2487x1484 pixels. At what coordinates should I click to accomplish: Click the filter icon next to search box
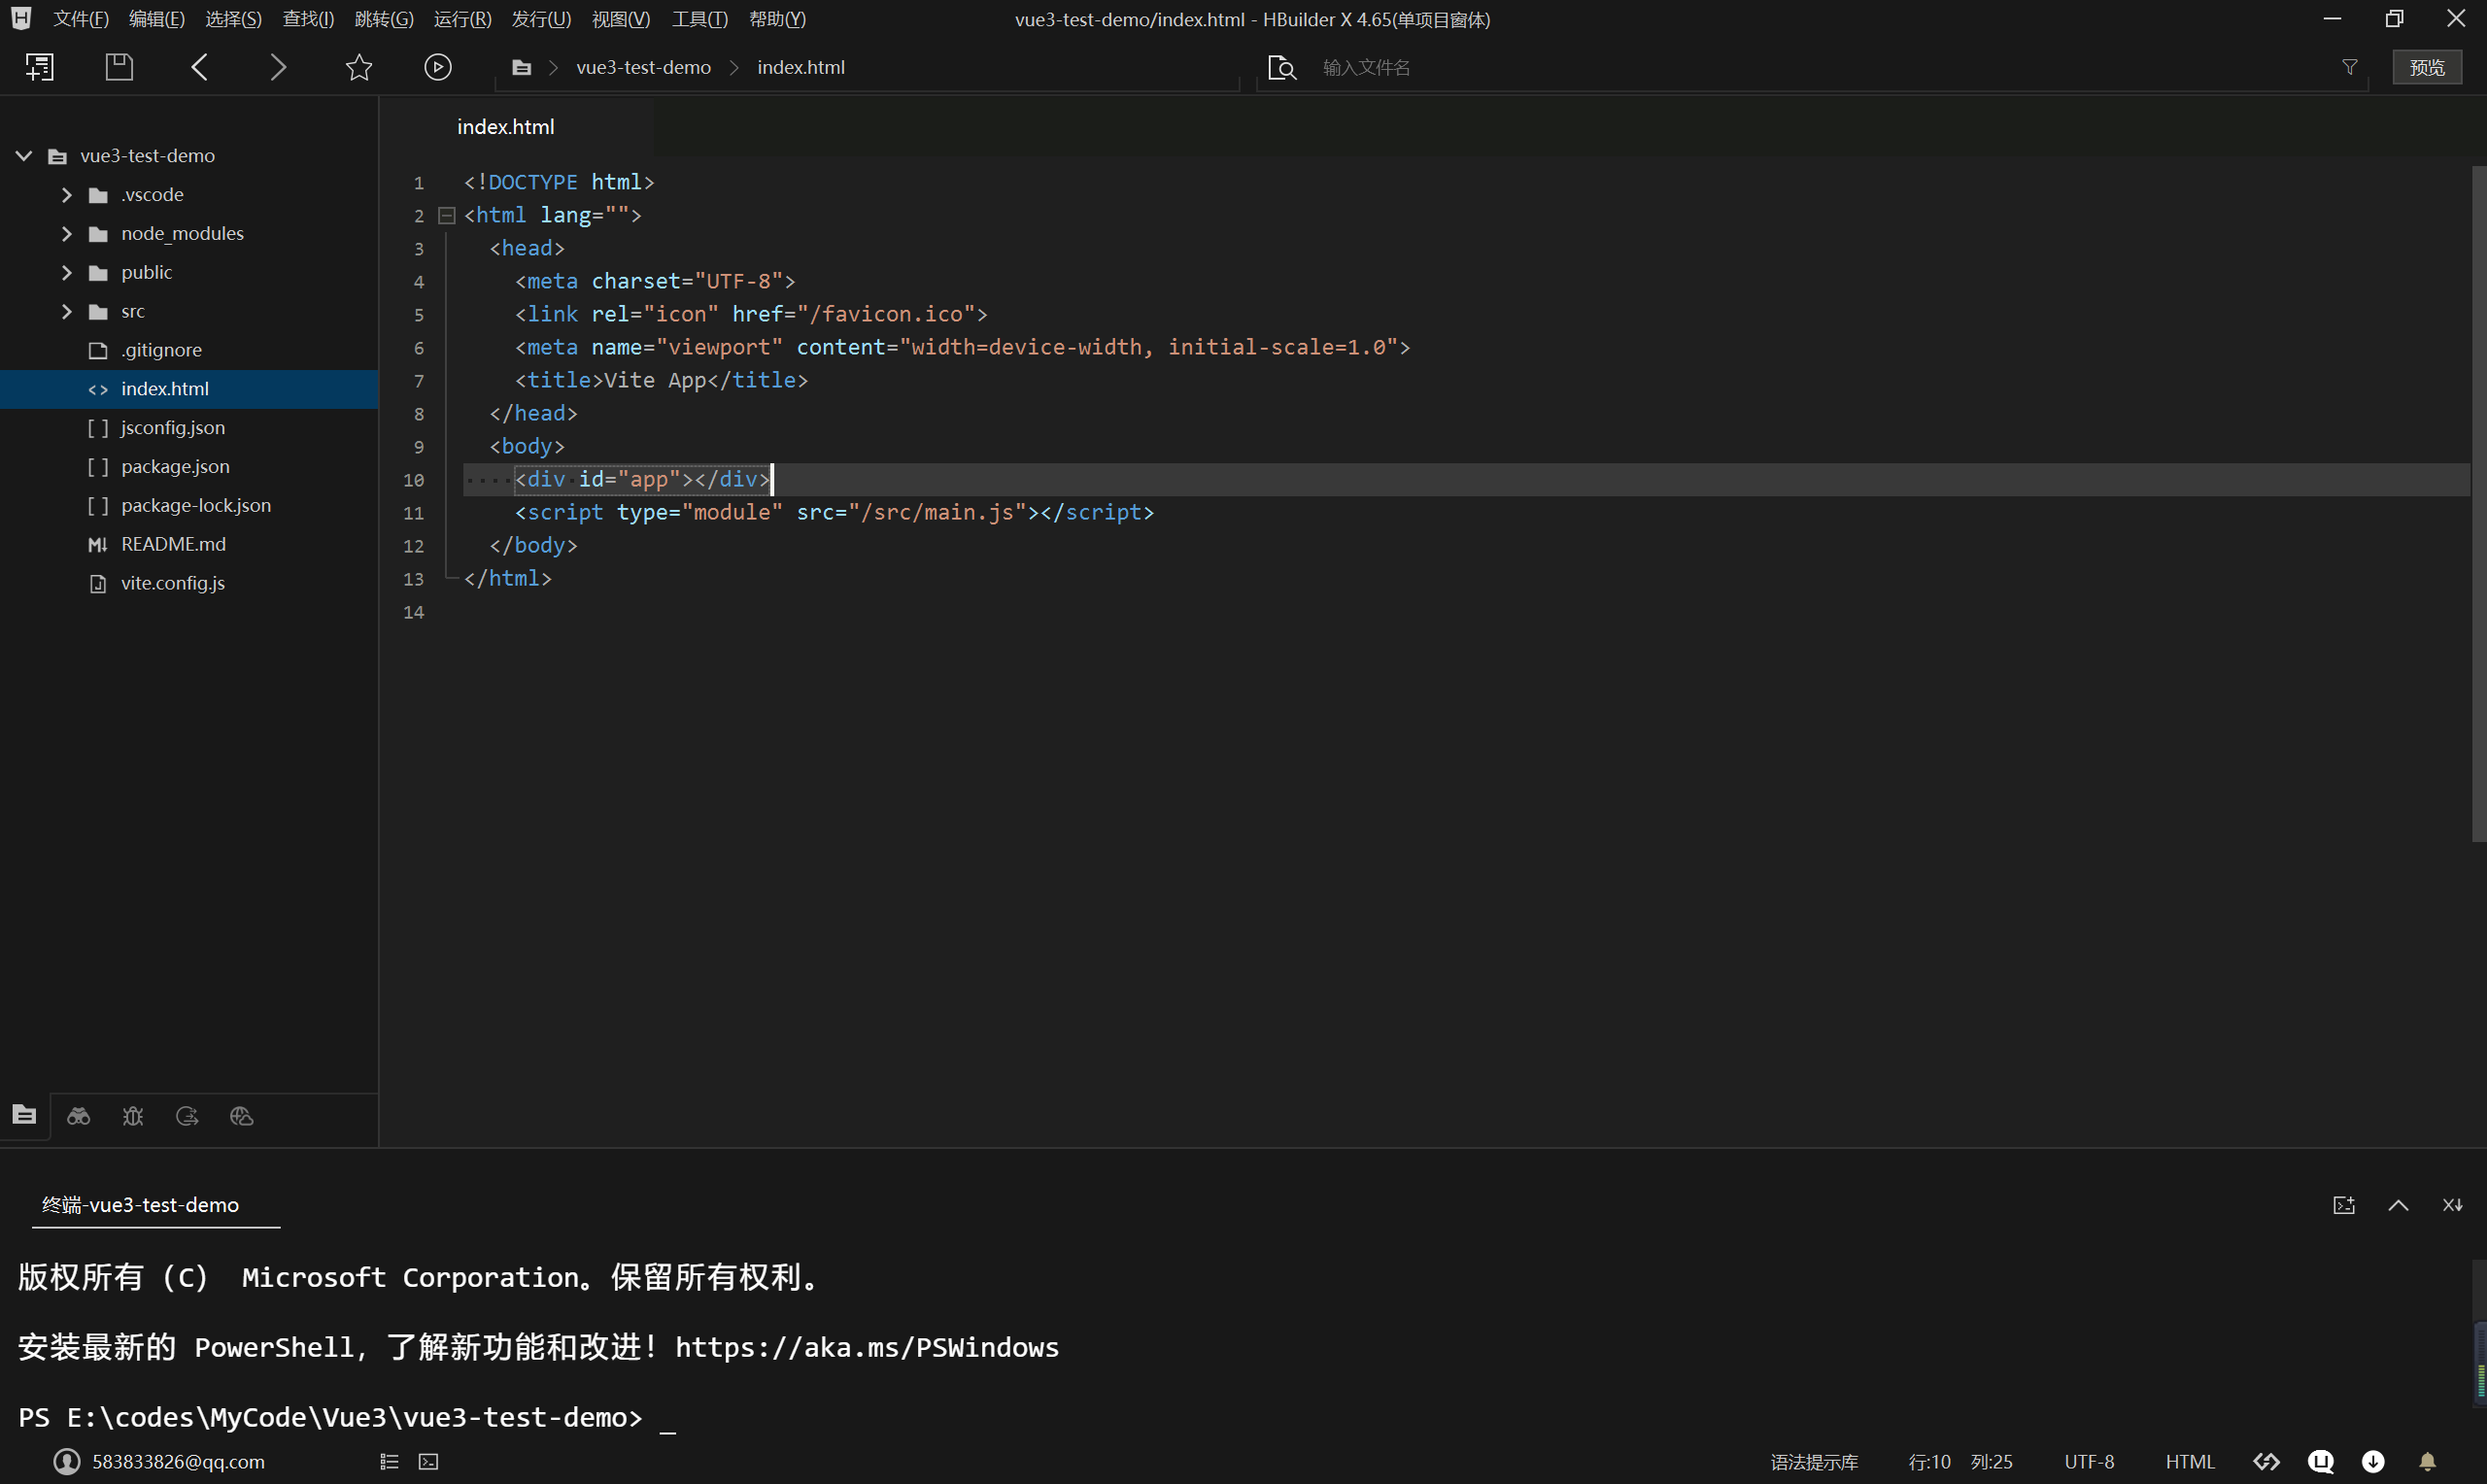(x=2349, y=67)
